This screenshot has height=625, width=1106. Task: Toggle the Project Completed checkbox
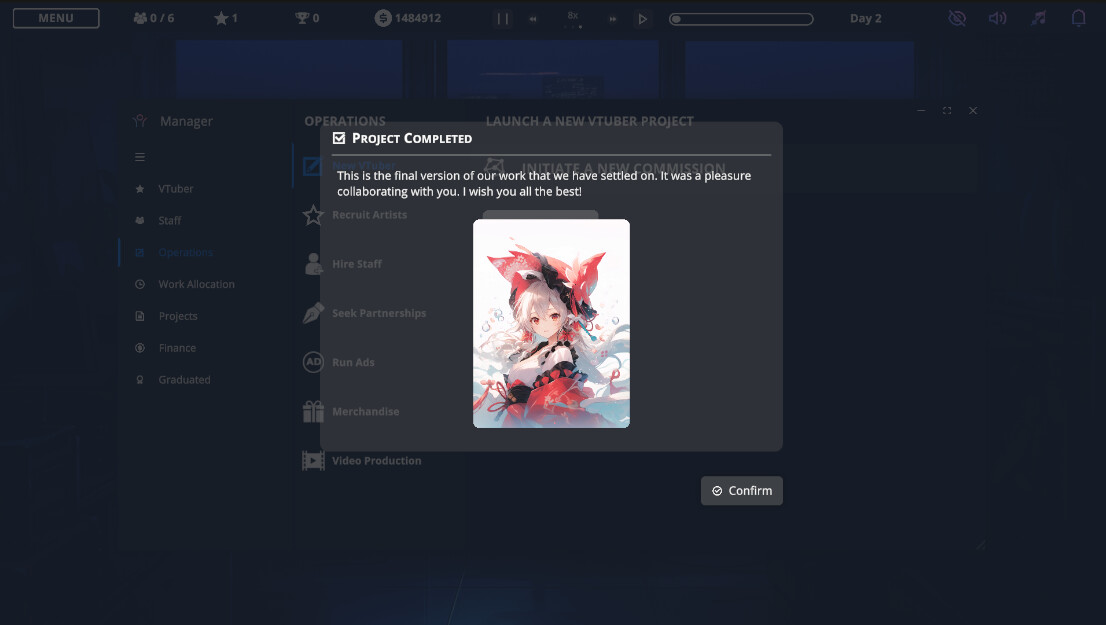pyautogui.click(x=338, y=137)
